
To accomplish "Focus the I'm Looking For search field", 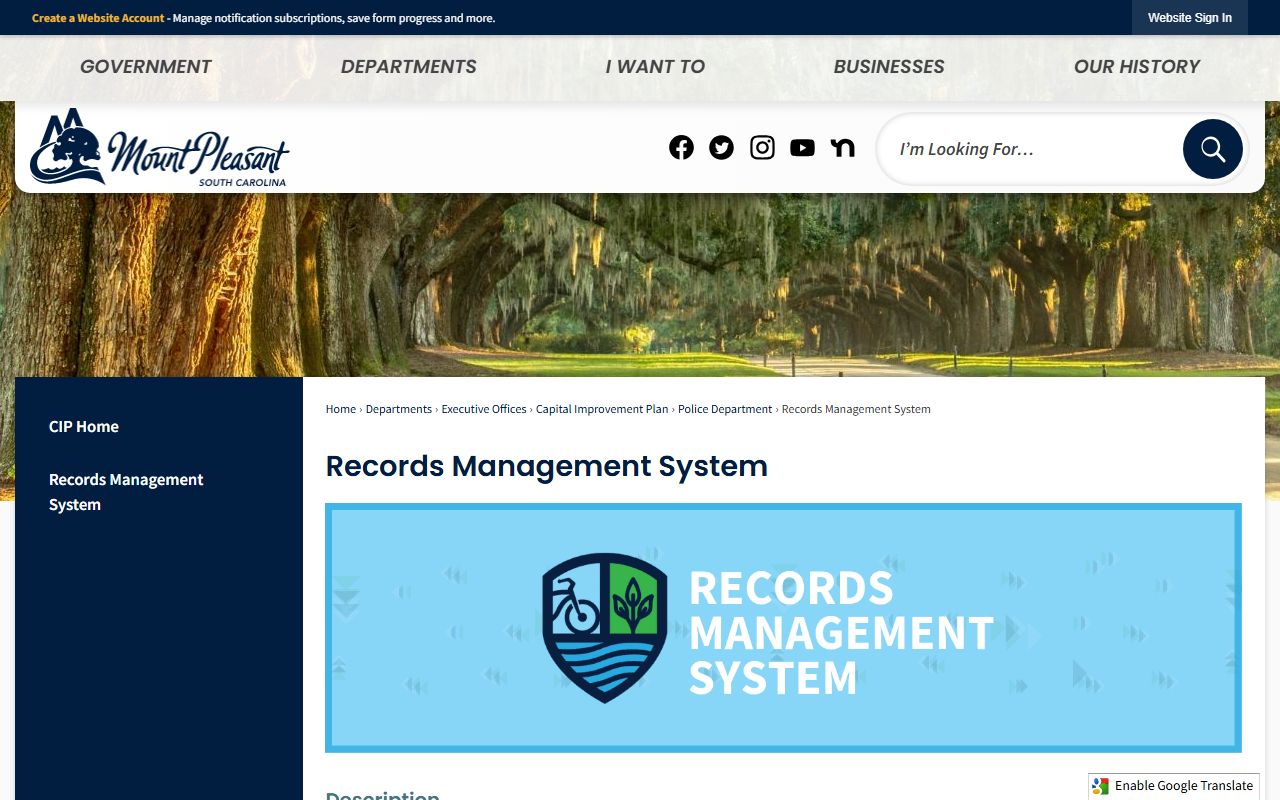I will [x=1030, y=149].
